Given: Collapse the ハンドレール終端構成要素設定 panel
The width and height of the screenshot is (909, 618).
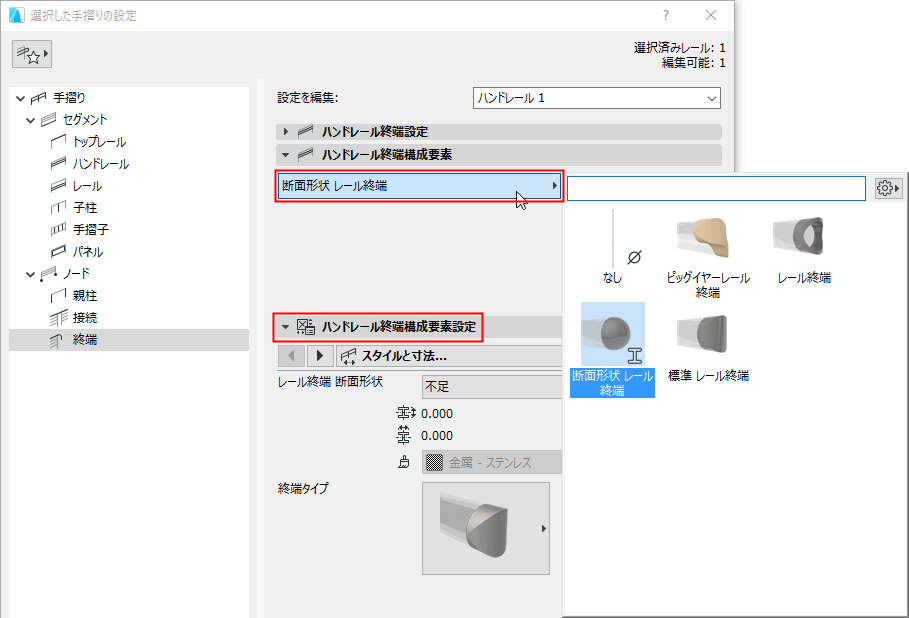Looking at the screenshot, I should 285,327.
